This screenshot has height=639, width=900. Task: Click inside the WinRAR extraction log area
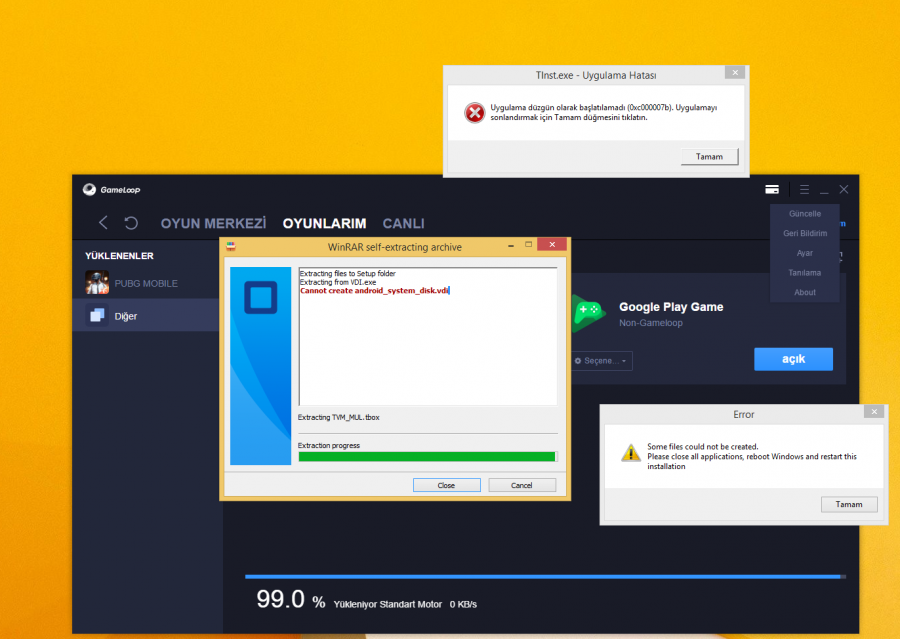point(428,336)
